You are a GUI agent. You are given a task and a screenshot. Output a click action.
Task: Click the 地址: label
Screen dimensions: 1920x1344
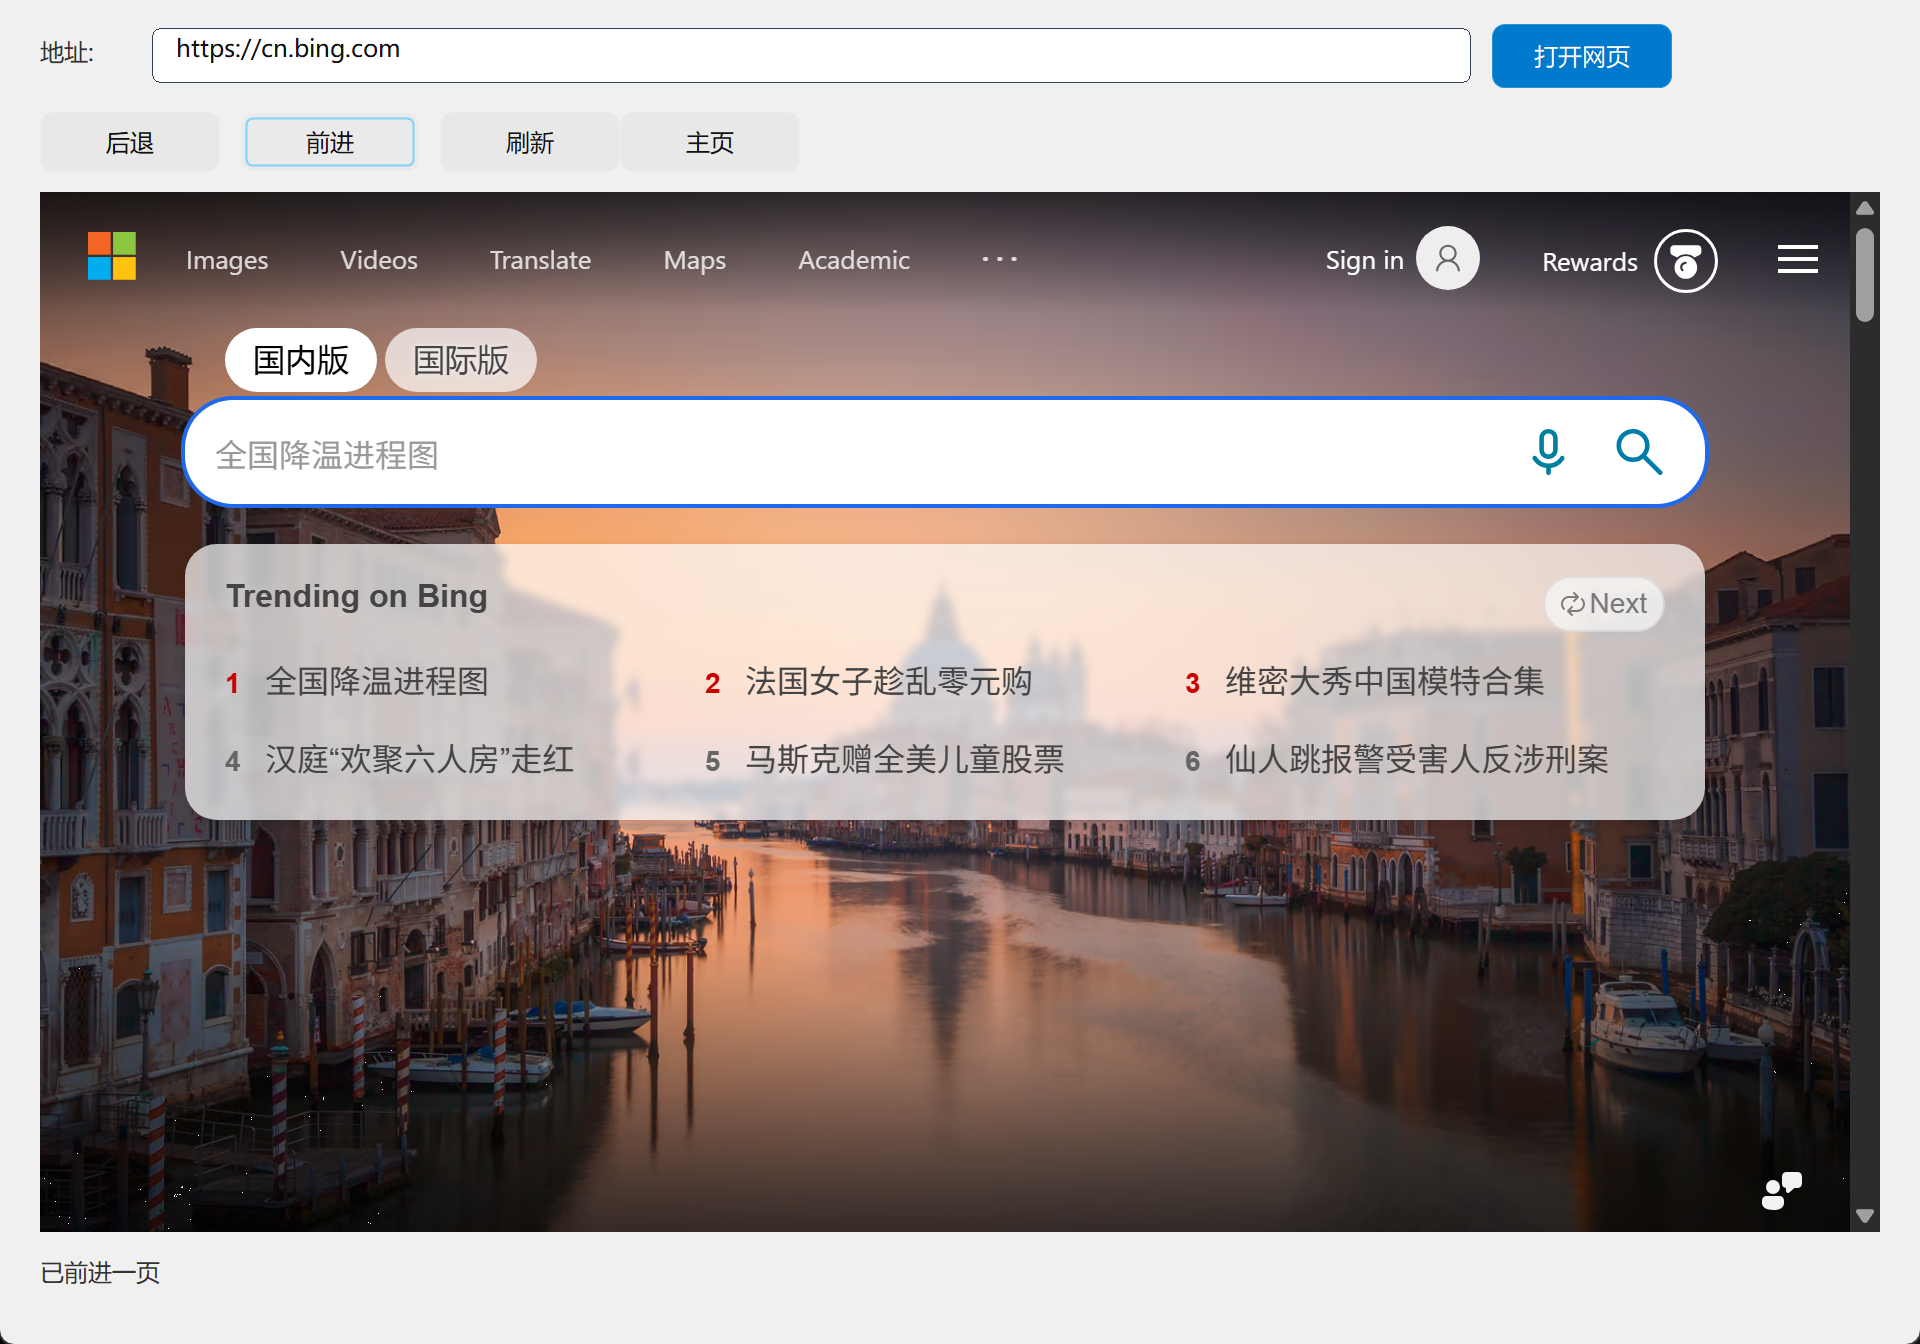[x=67, y=52]
